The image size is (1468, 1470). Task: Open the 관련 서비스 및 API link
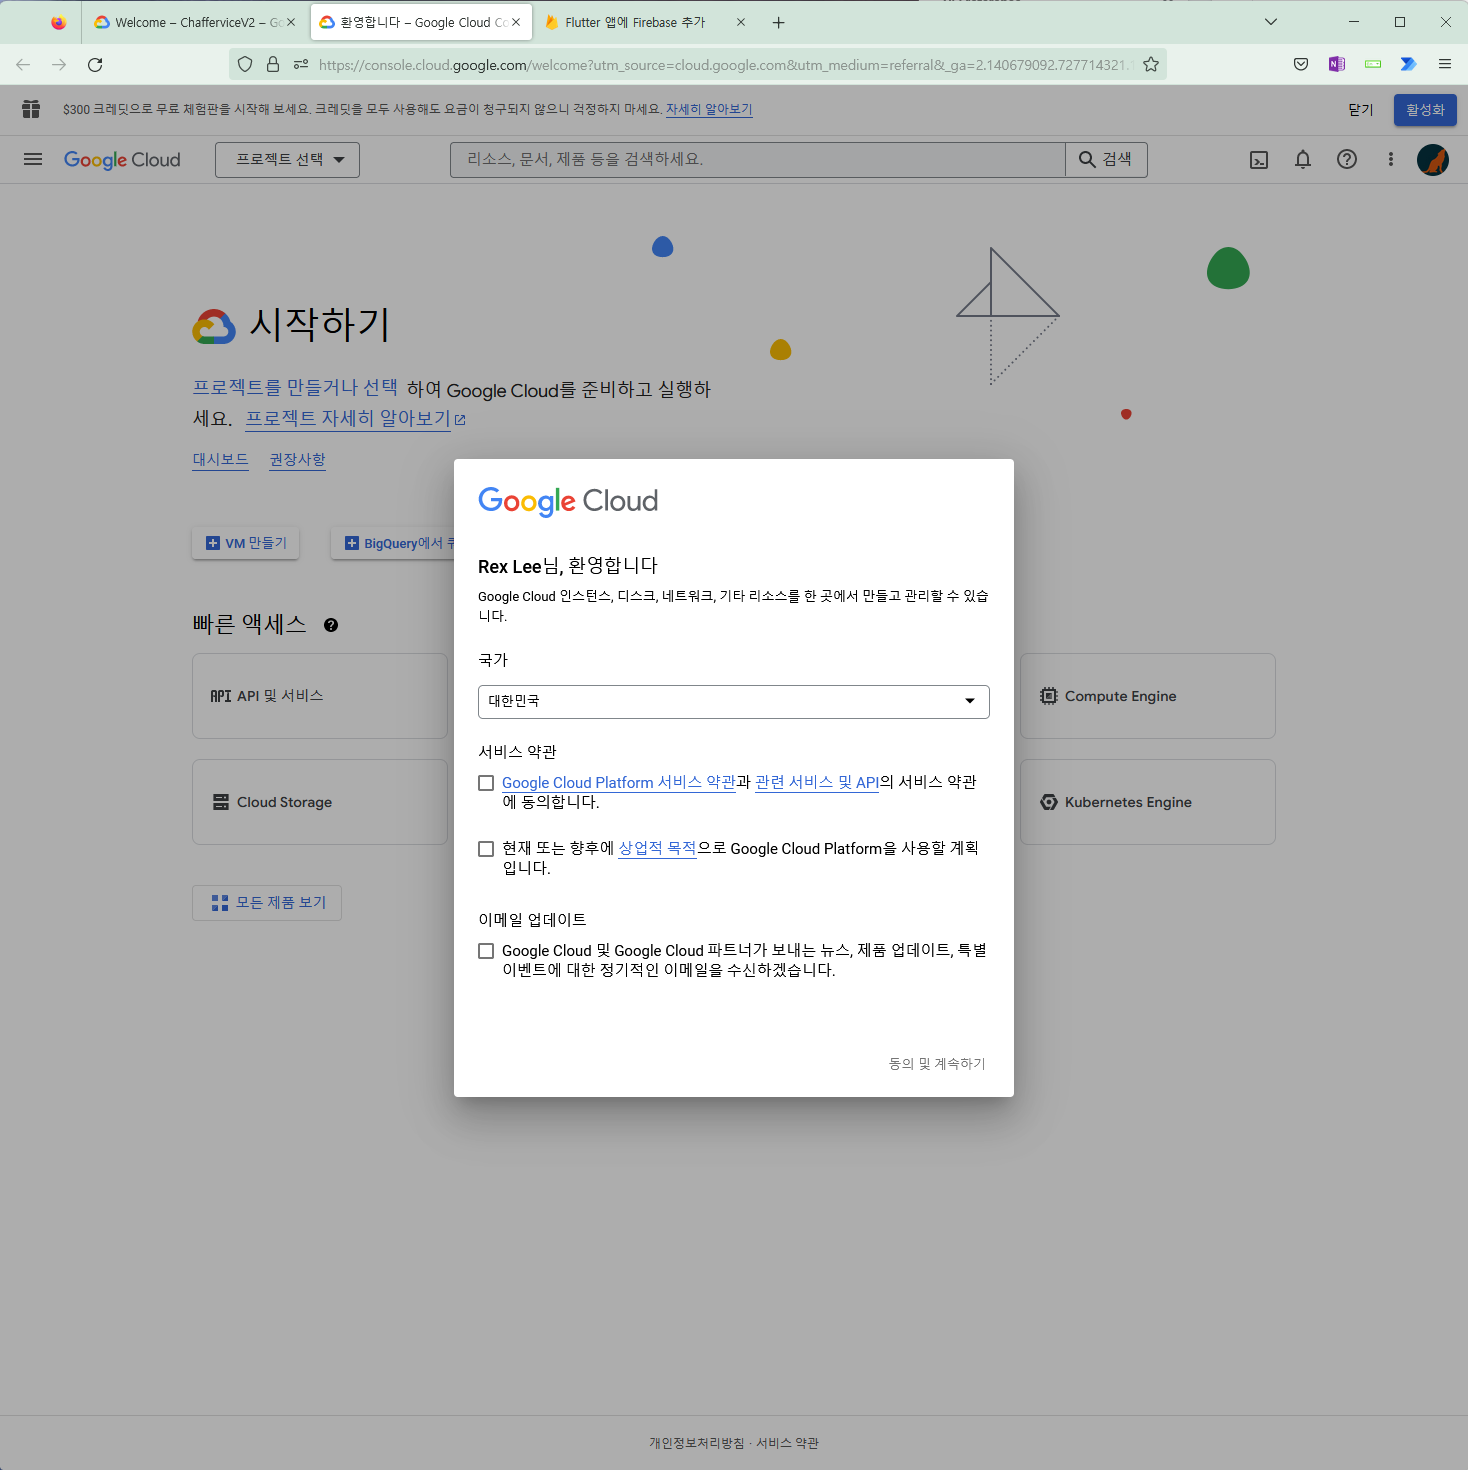(817, 783)
